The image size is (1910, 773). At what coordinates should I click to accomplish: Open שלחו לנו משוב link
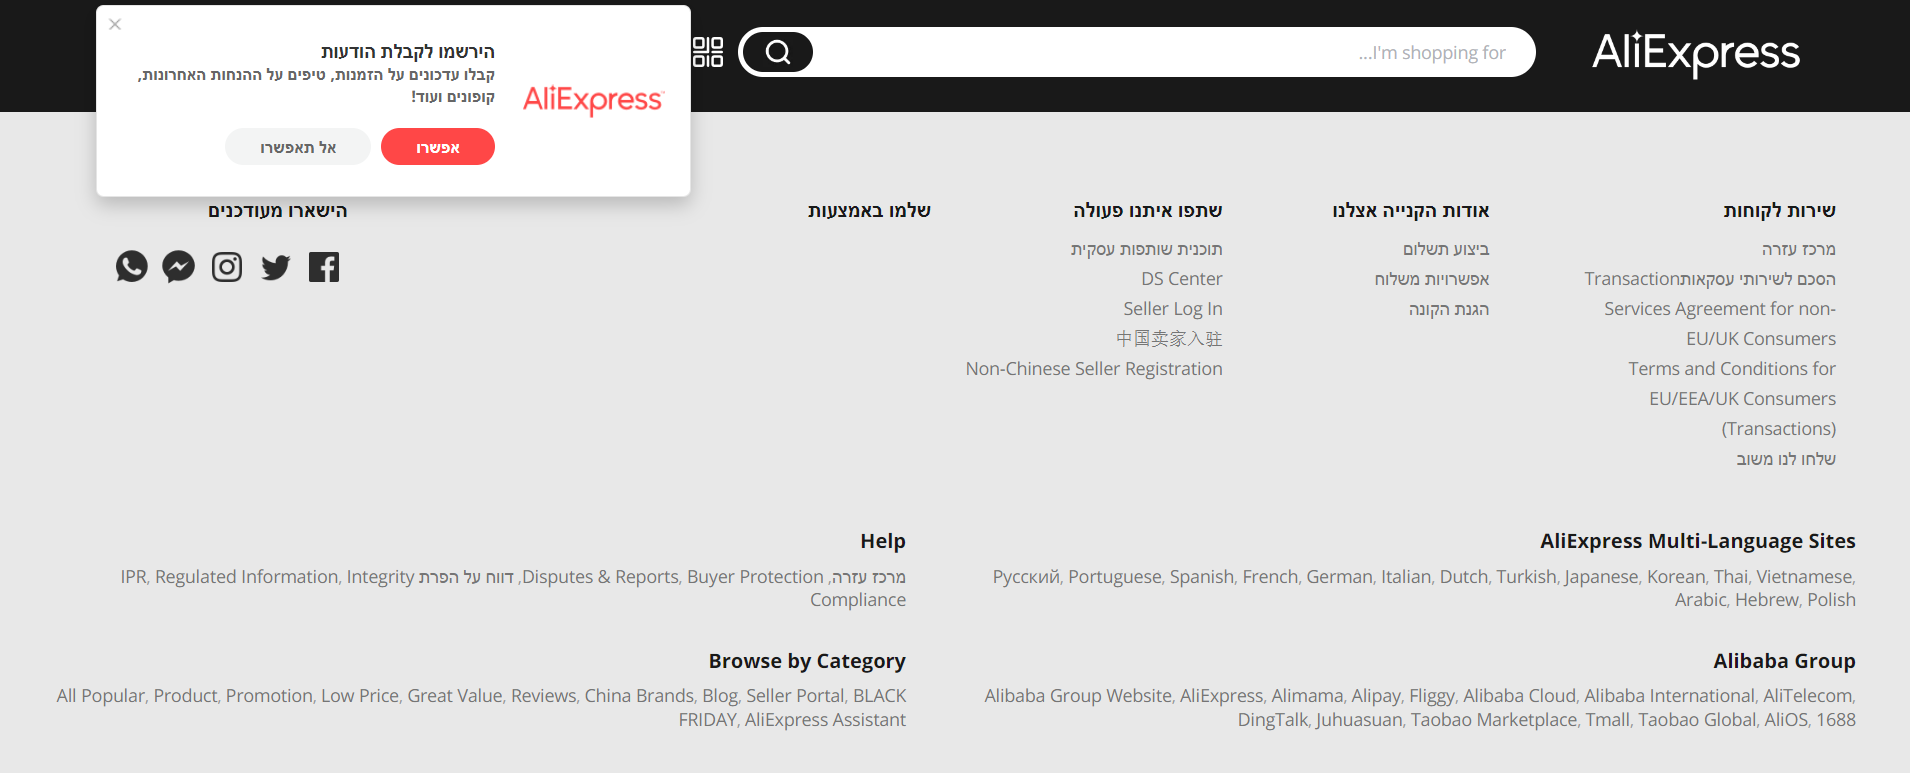click(x=1786, y=459)
